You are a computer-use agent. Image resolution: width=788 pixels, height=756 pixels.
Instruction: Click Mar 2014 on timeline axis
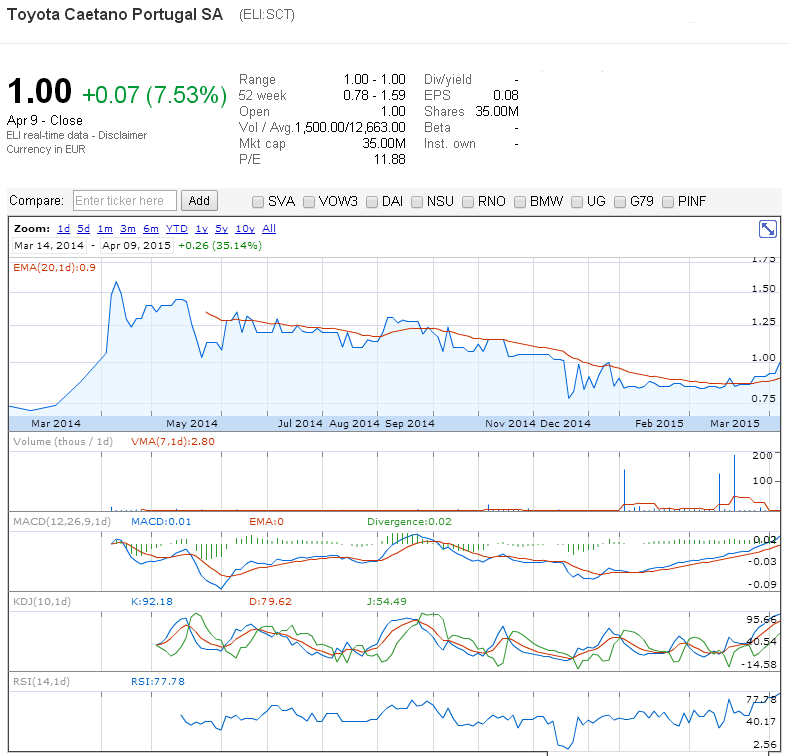(x=56, y=423)
